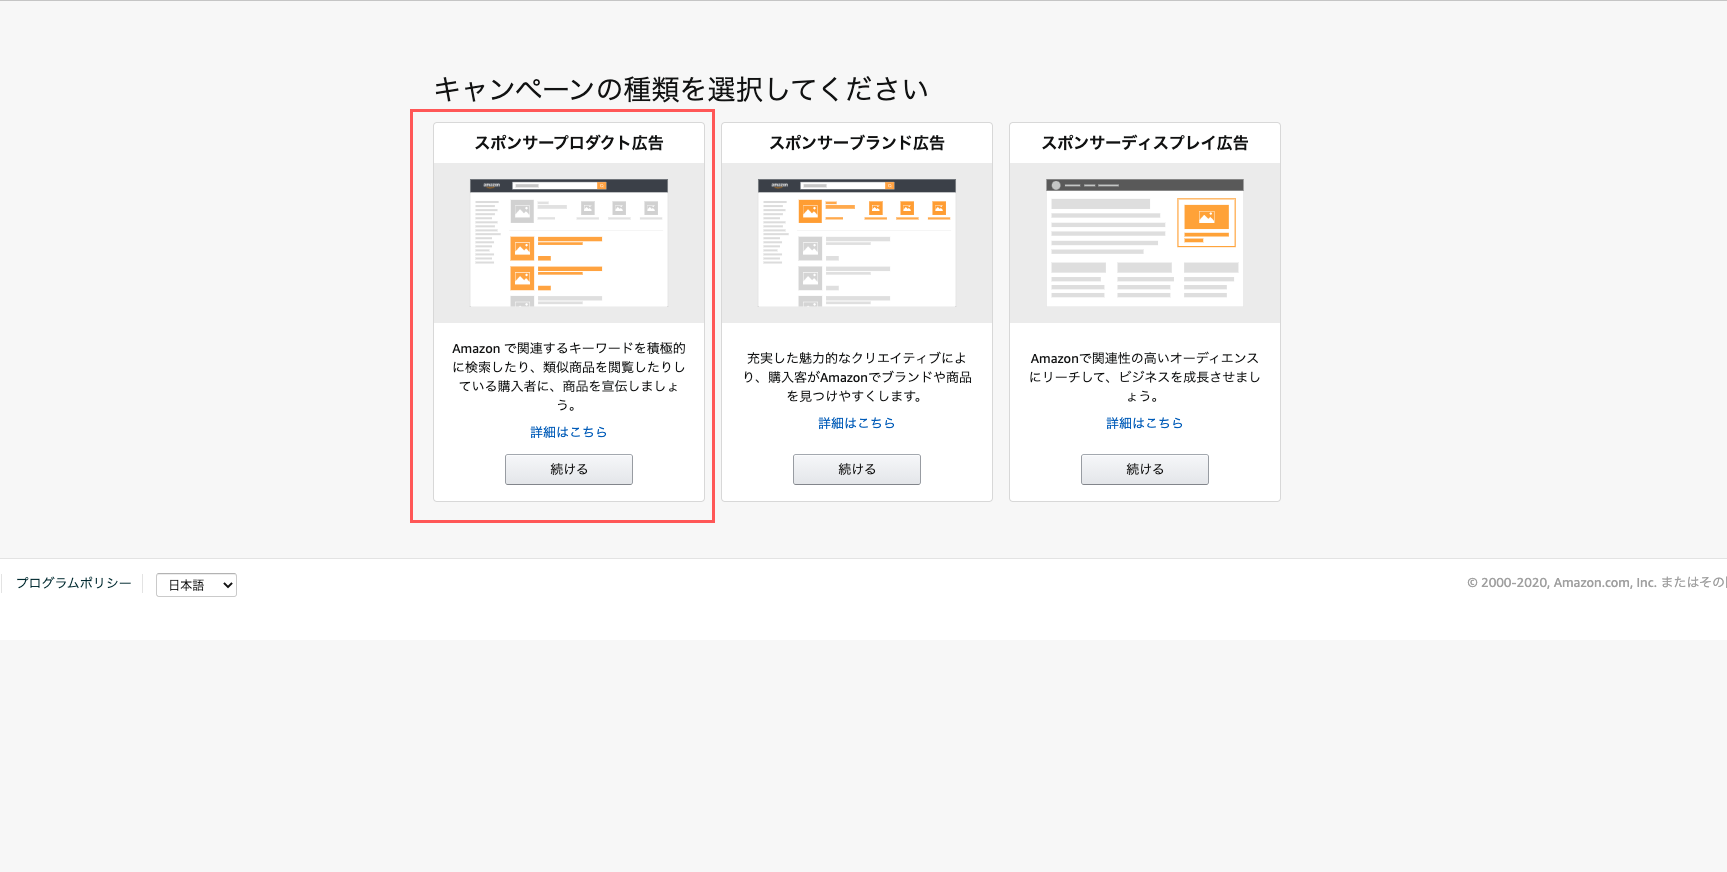
Task: Click the description starting 'Amazonで関連性の高いオーディエンス'
Action: pos(1145,377)
